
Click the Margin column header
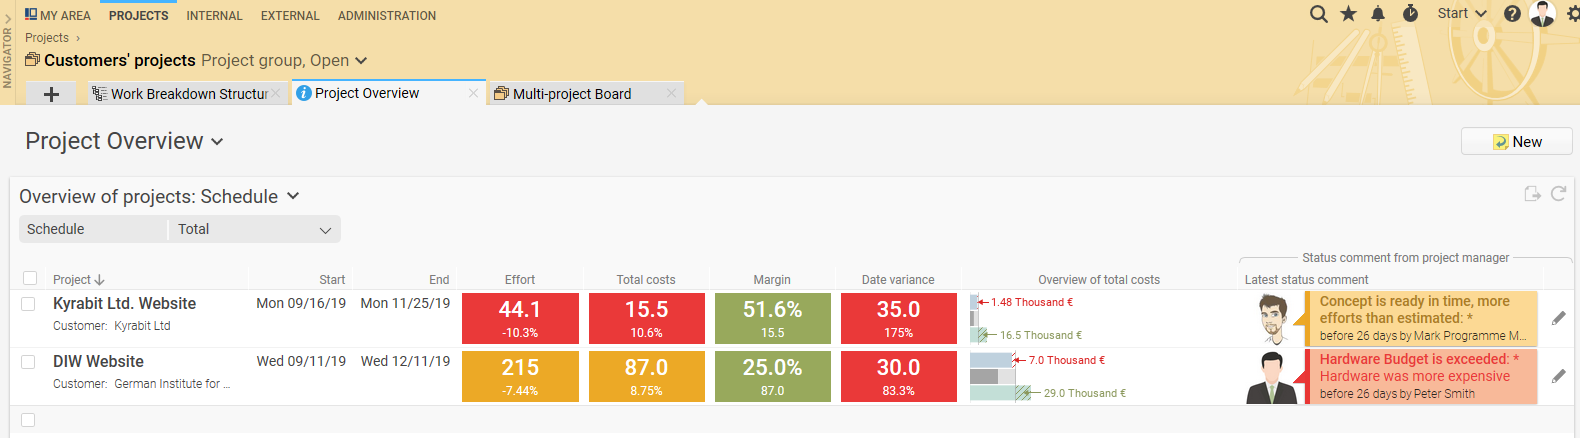[772, 280]
